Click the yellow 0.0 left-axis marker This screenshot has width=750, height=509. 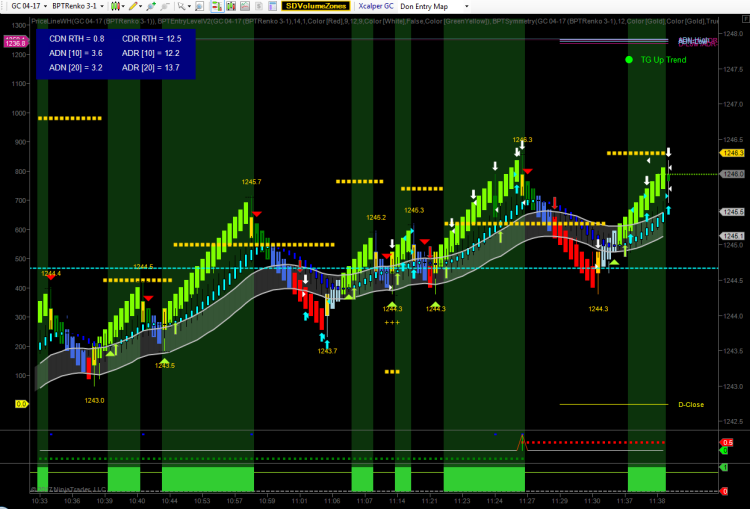[x=22, y=404]
